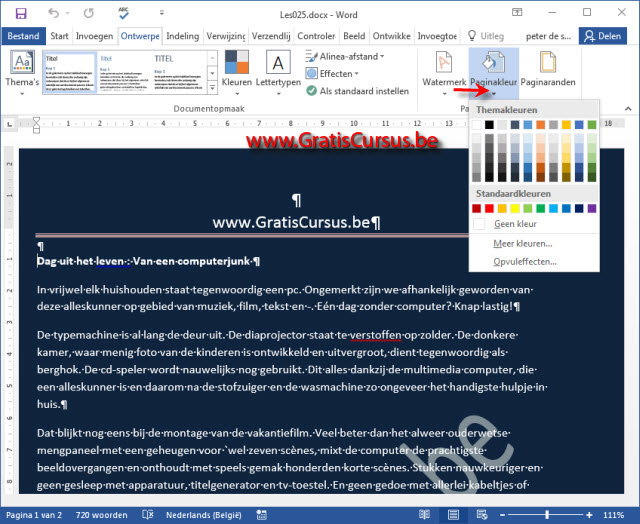The image size is (640, 524).
Task: Open Paginaranden page borders
Action: pyautogui.click(x=548, y=69)
